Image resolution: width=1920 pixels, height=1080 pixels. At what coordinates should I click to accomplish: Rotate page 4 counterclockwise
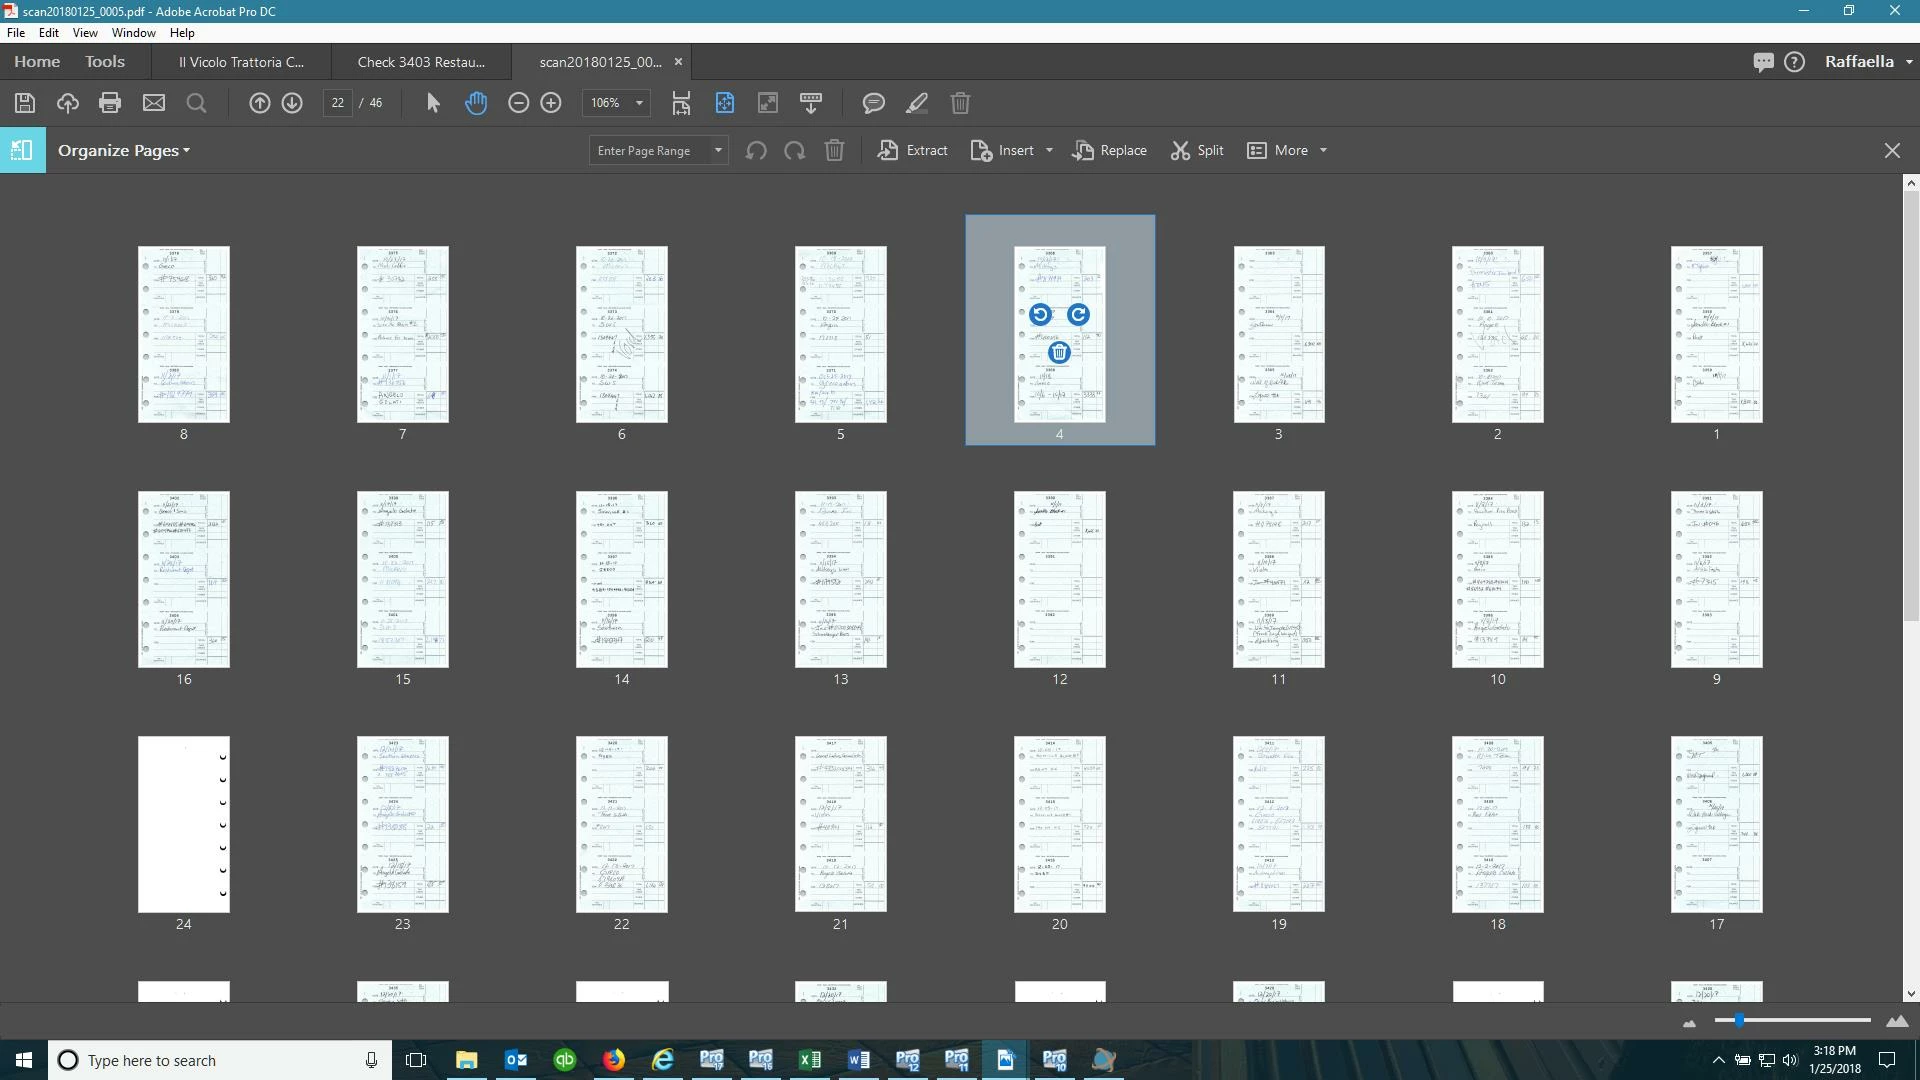[1040, 315]
